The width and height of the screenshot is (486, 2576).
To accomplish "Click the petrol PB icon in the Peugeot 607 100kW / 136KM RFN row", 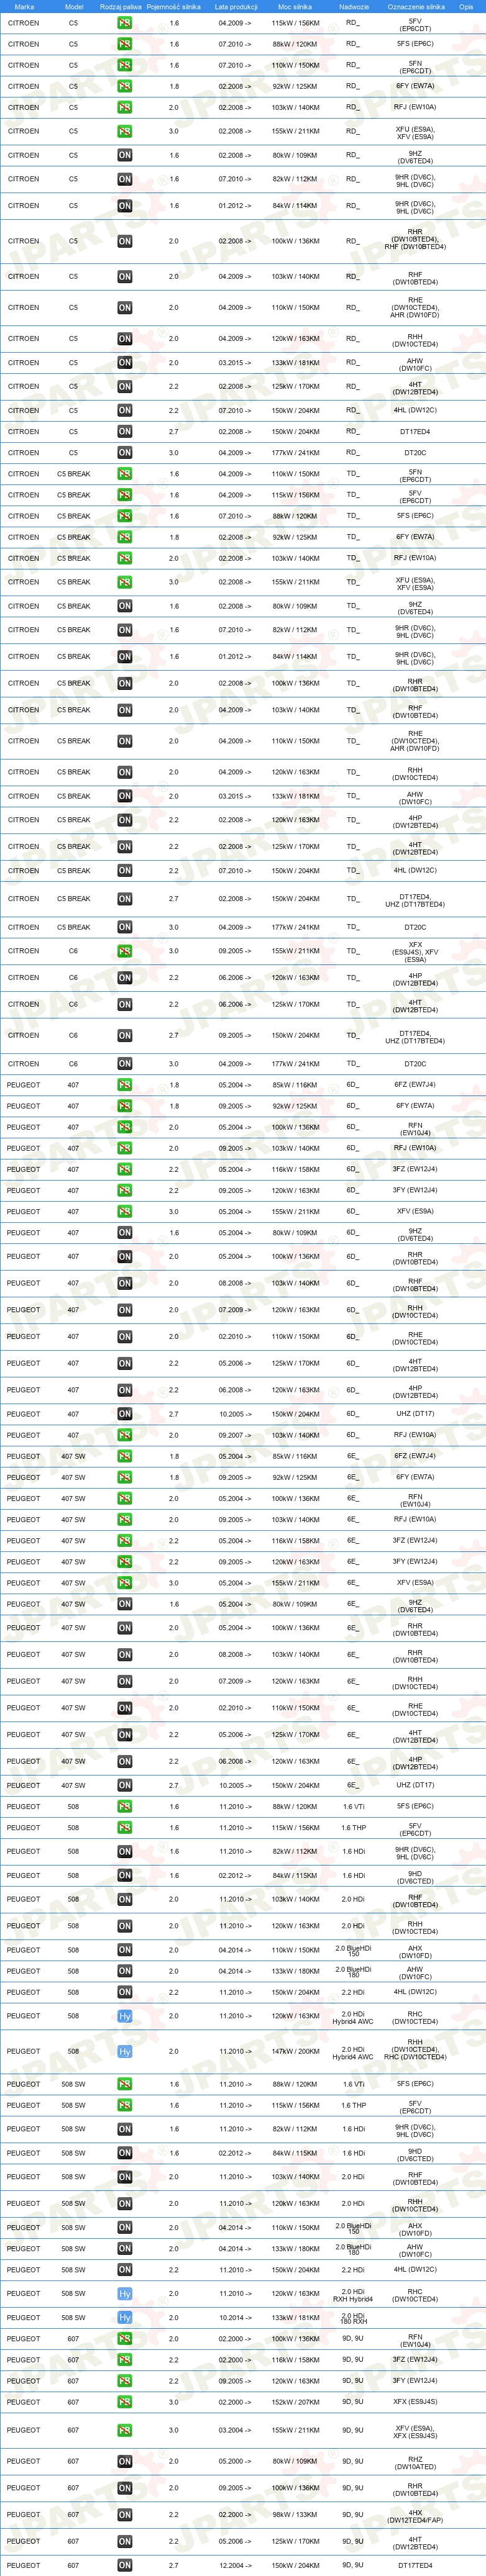I will click(x=124, y=2339).
